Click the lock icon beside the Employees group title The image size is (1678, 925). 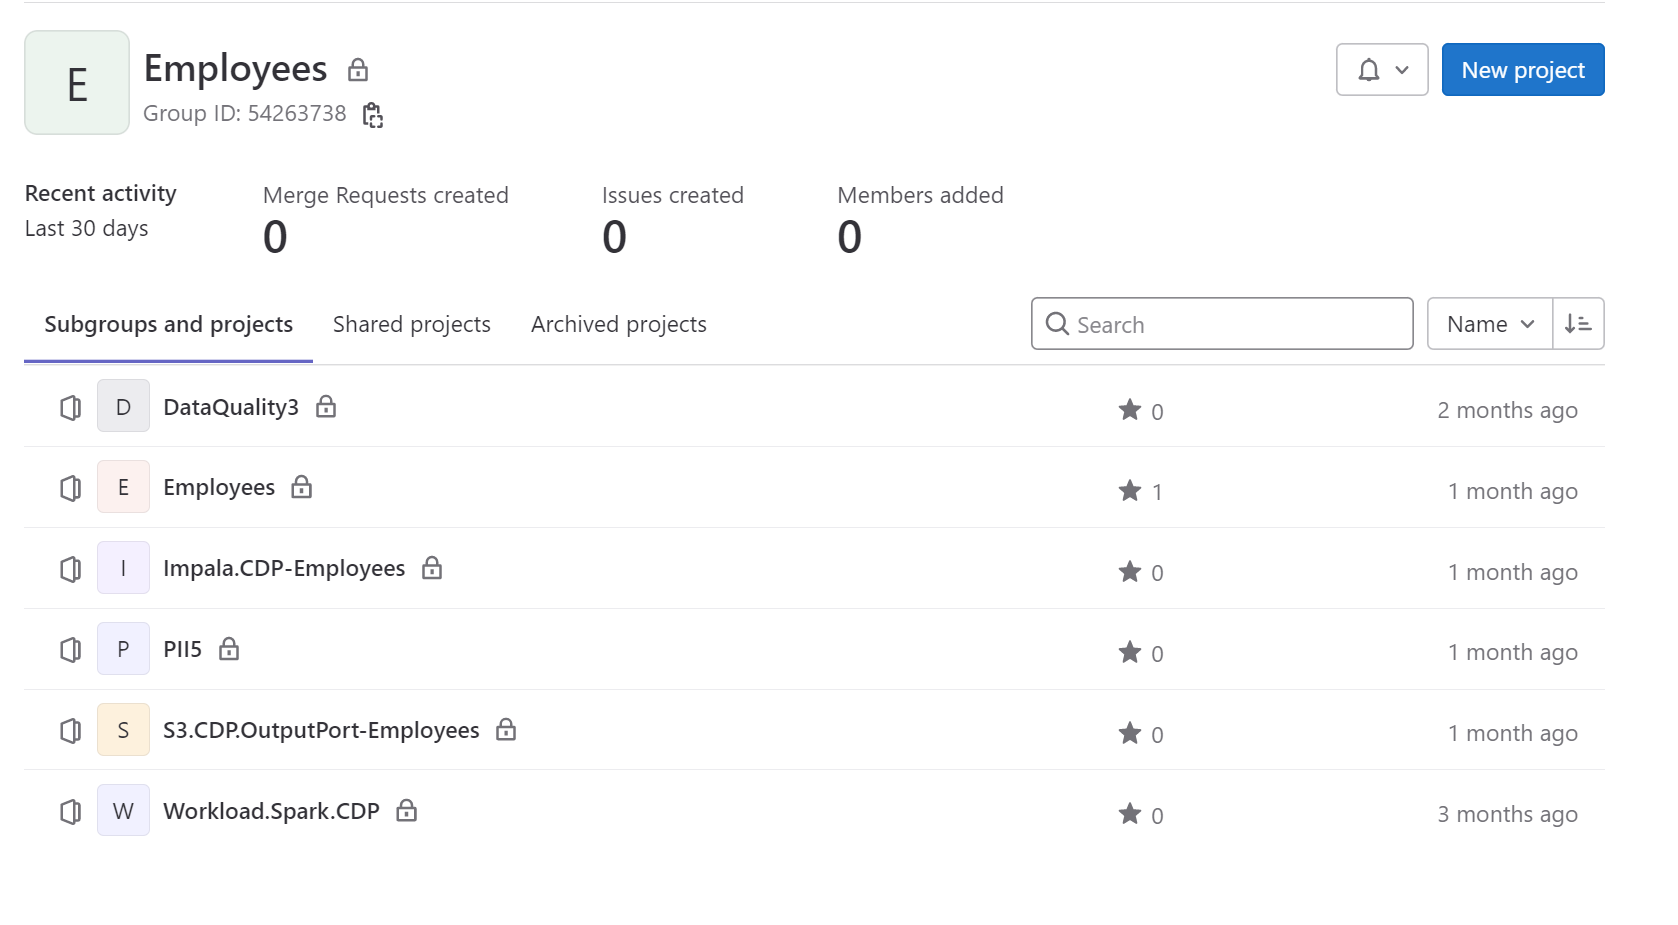pos(357,70)
